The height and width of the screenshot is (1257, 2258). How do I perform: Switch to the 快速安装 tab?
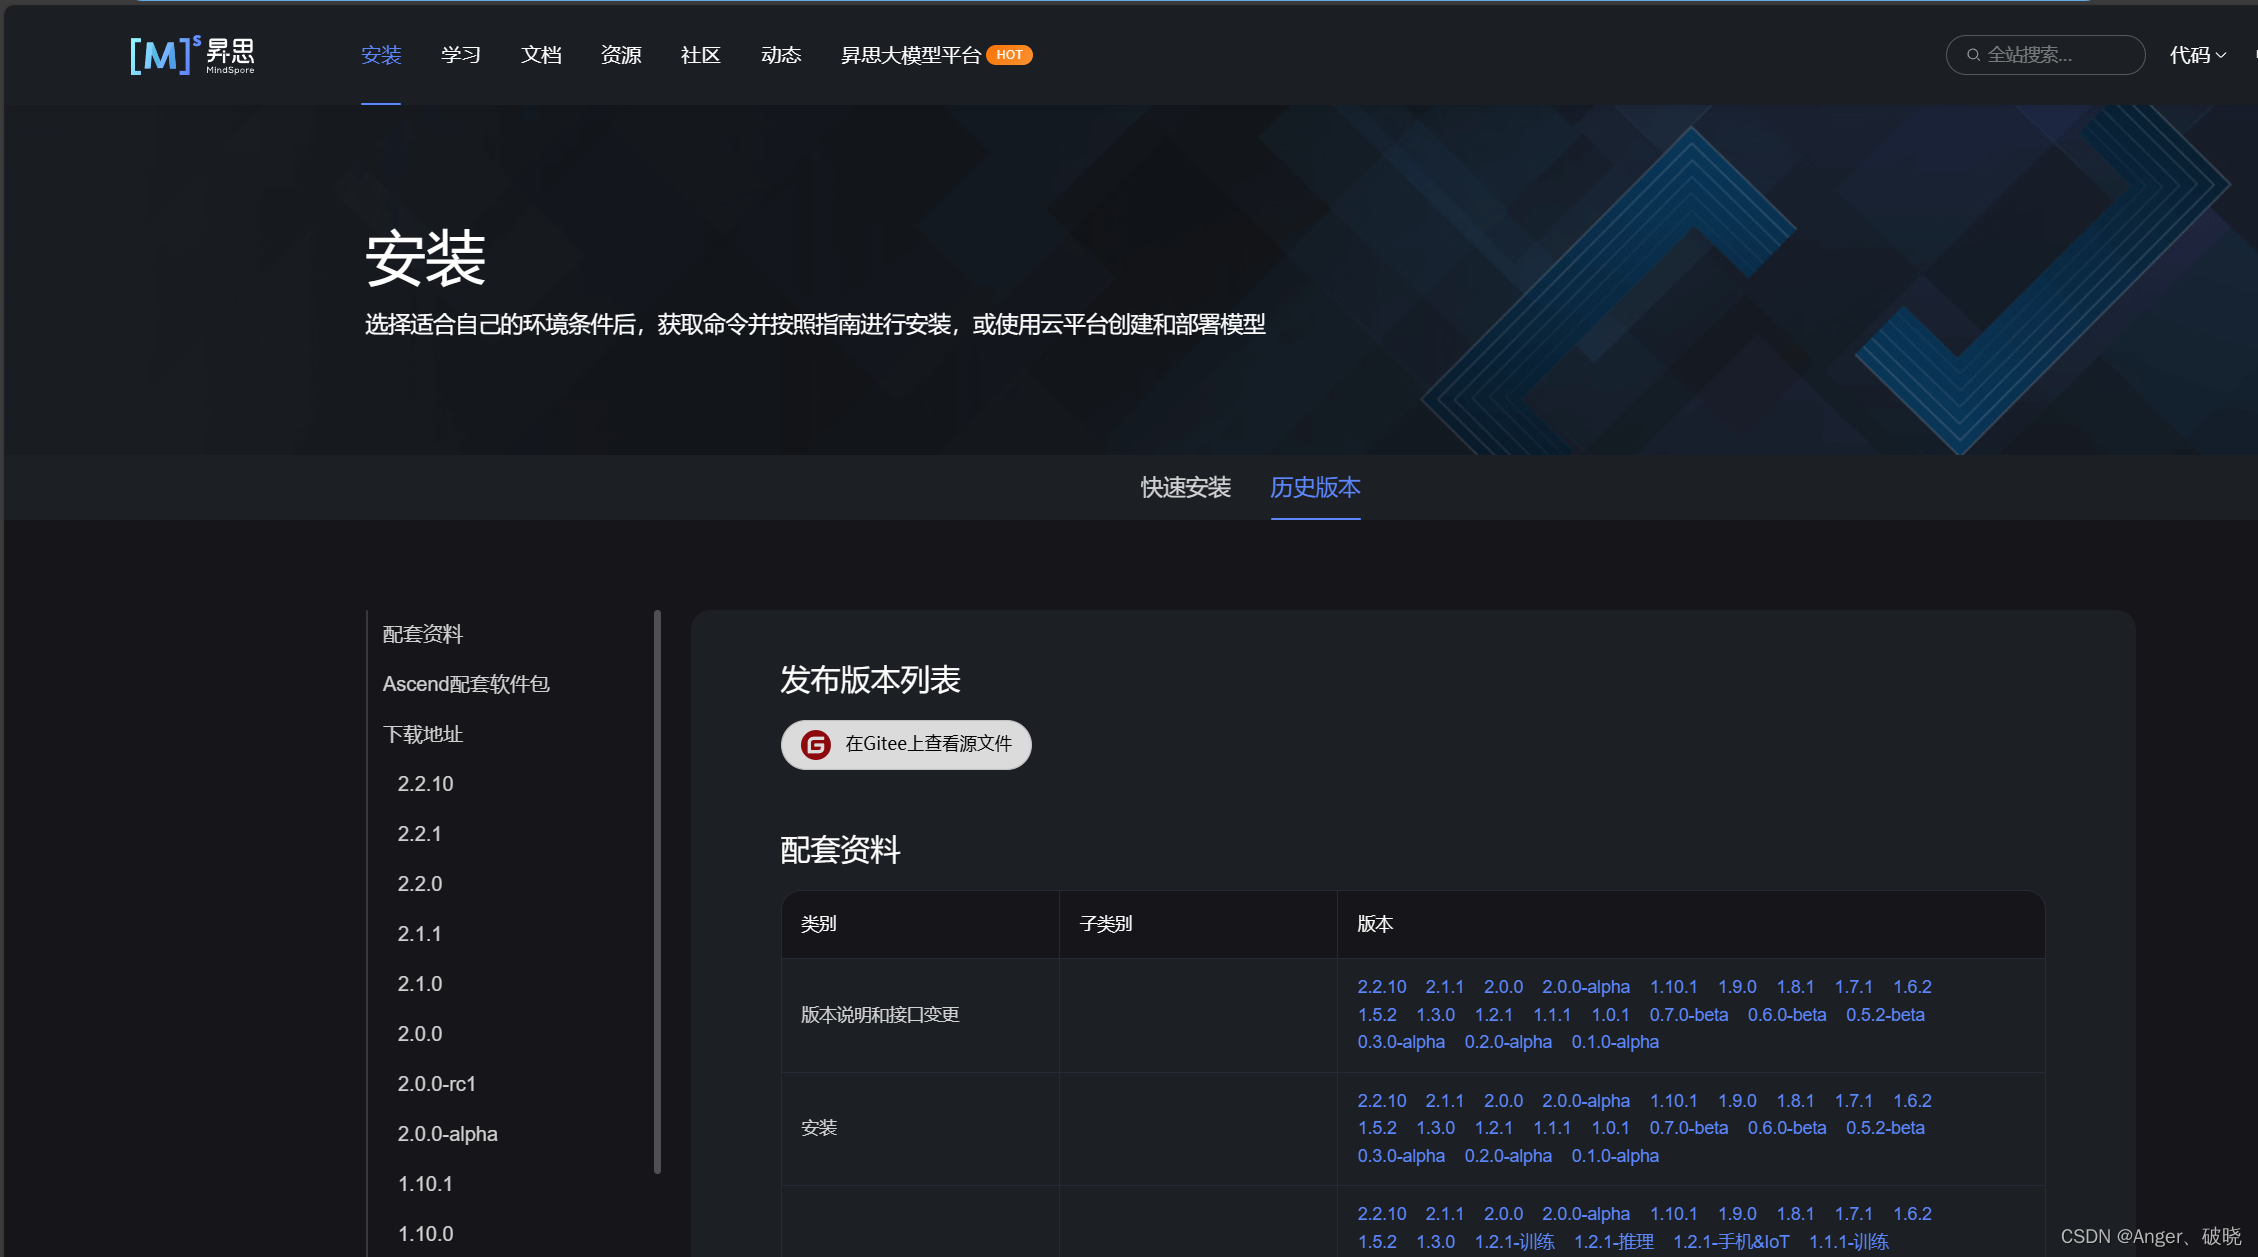coord(1185,487)
